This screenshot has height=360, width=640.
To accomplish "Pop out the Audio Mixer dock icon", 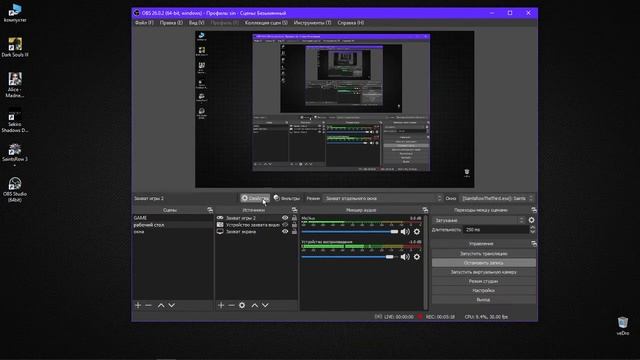I will pos(425,210).
